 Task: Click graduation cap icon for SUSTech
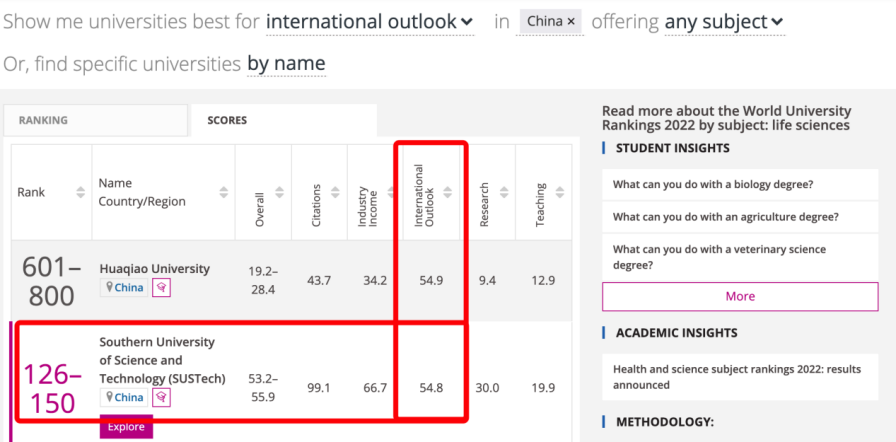[x=161, y=397]
